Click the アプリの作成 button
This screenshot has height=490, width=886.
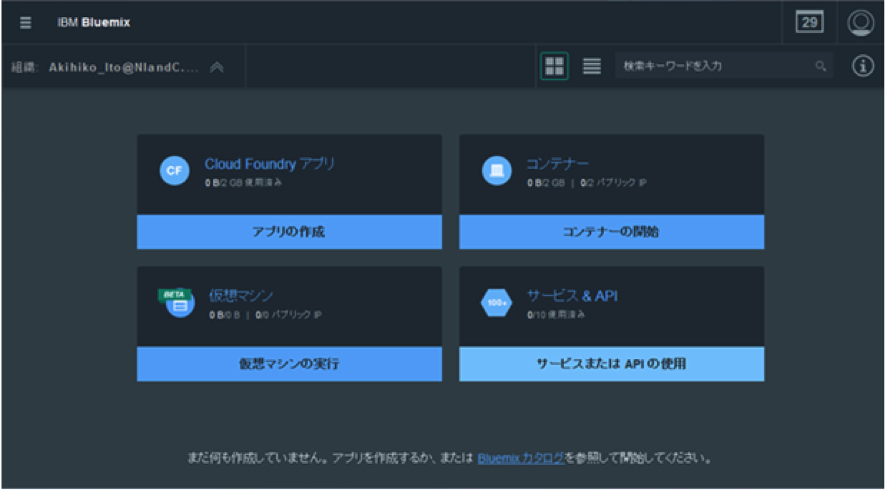coord(289,232)
